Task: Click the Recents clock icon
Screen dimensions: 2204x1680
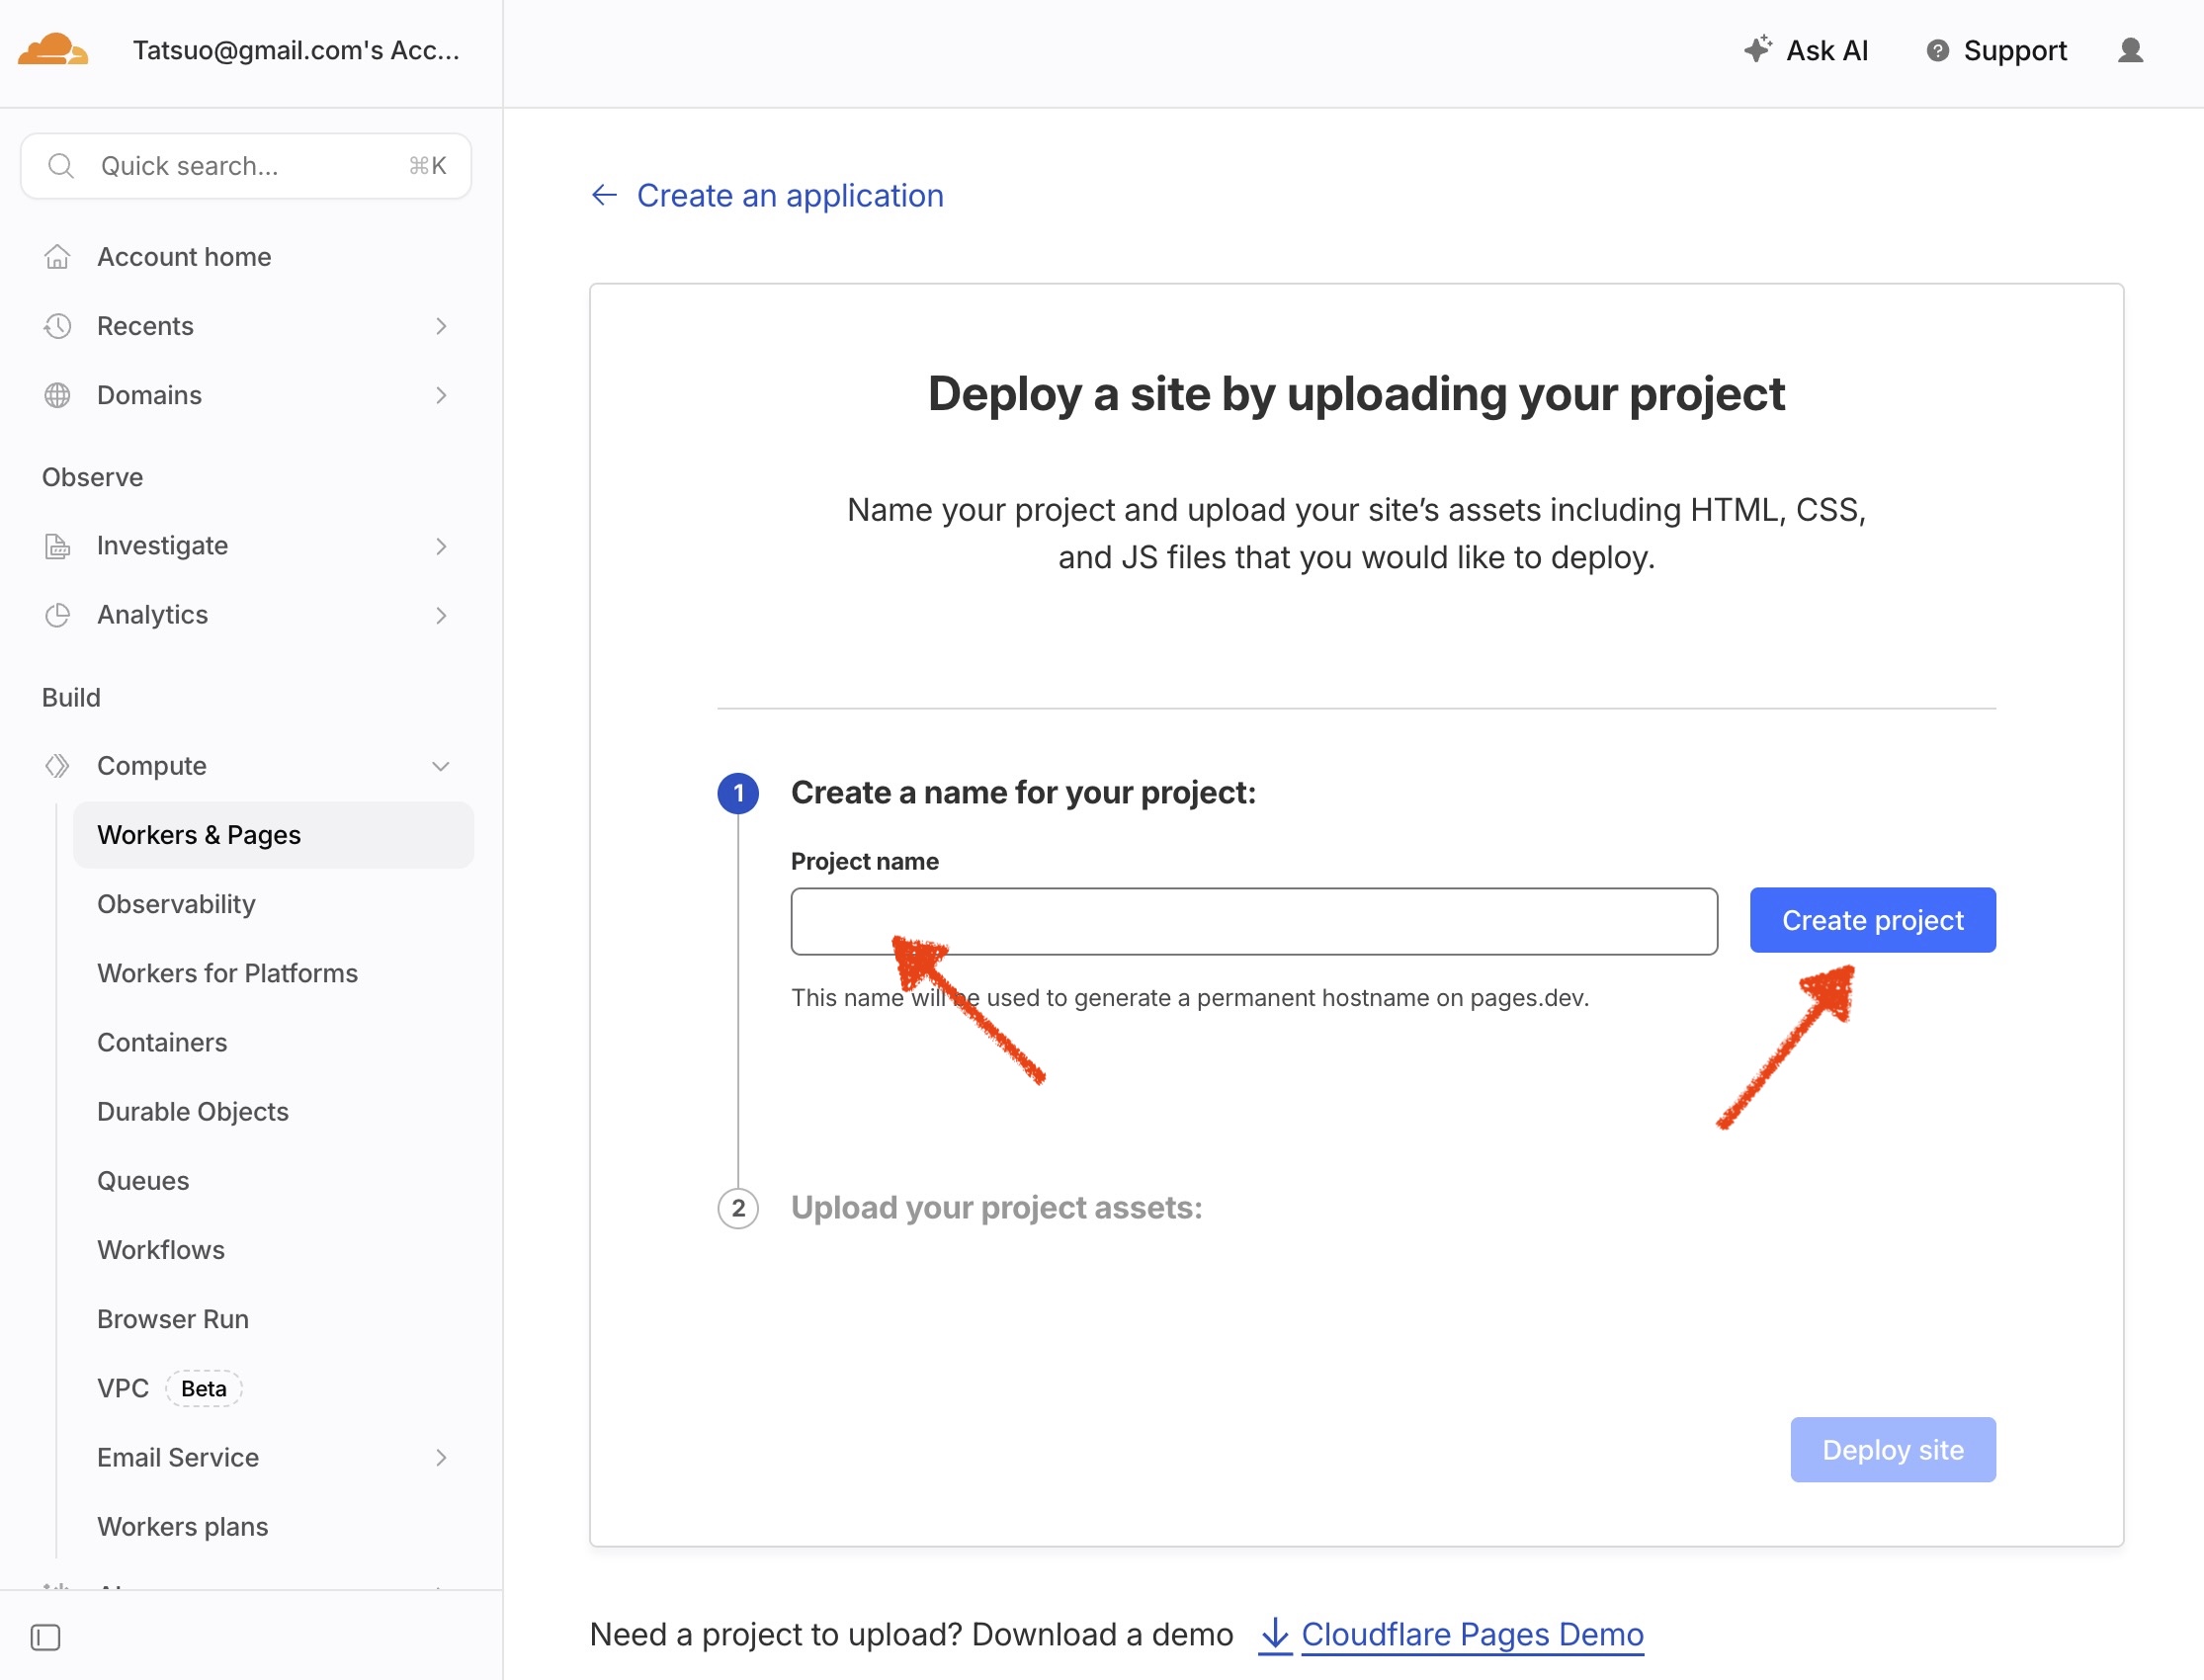Action: pyautogui.click(x=57, y=326)
